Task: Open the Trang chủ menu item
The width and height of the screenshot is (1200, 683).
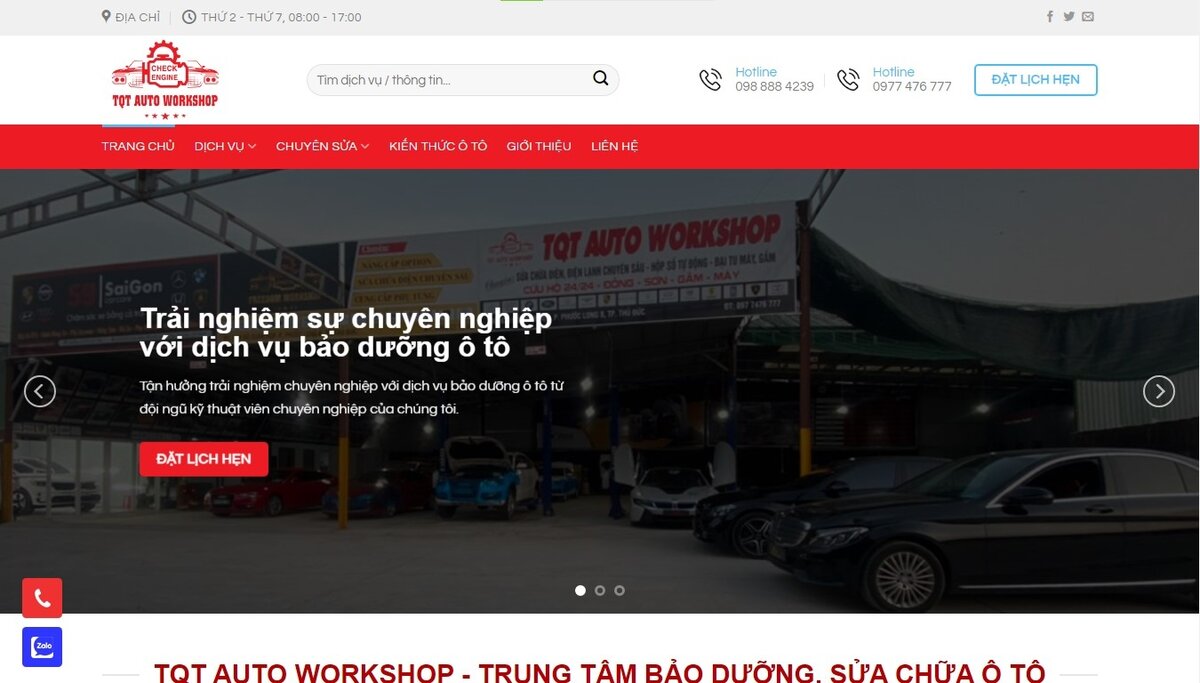Action: click(138, 146)
